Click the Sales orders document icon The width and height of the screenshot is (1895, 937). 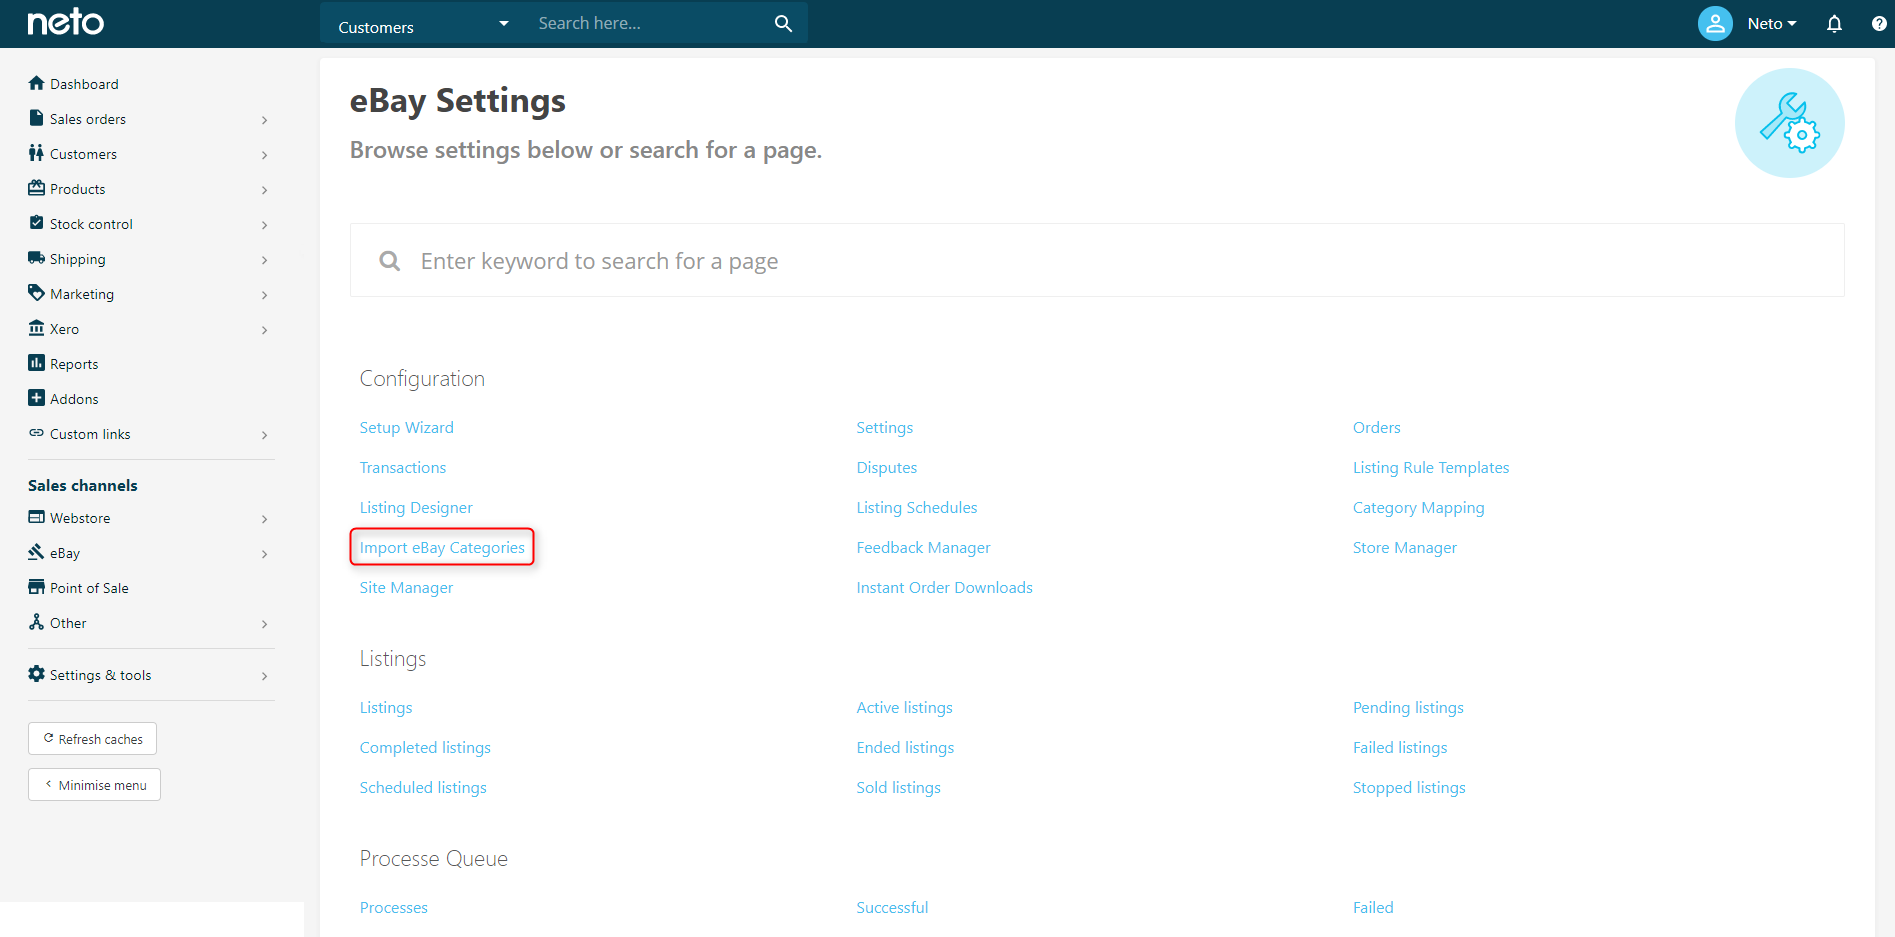(37, 118)
